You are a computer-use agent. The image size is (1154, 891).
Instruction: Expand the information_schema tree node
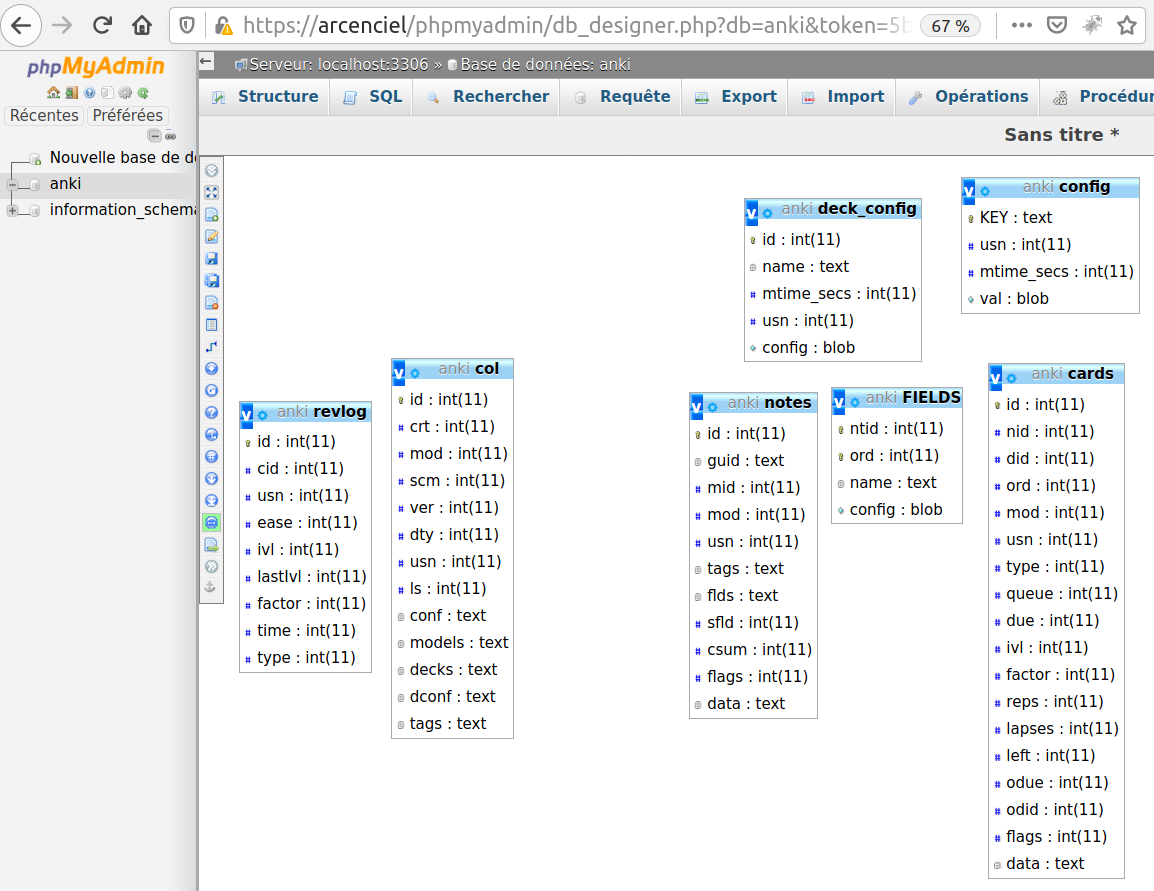pos(13,210)
